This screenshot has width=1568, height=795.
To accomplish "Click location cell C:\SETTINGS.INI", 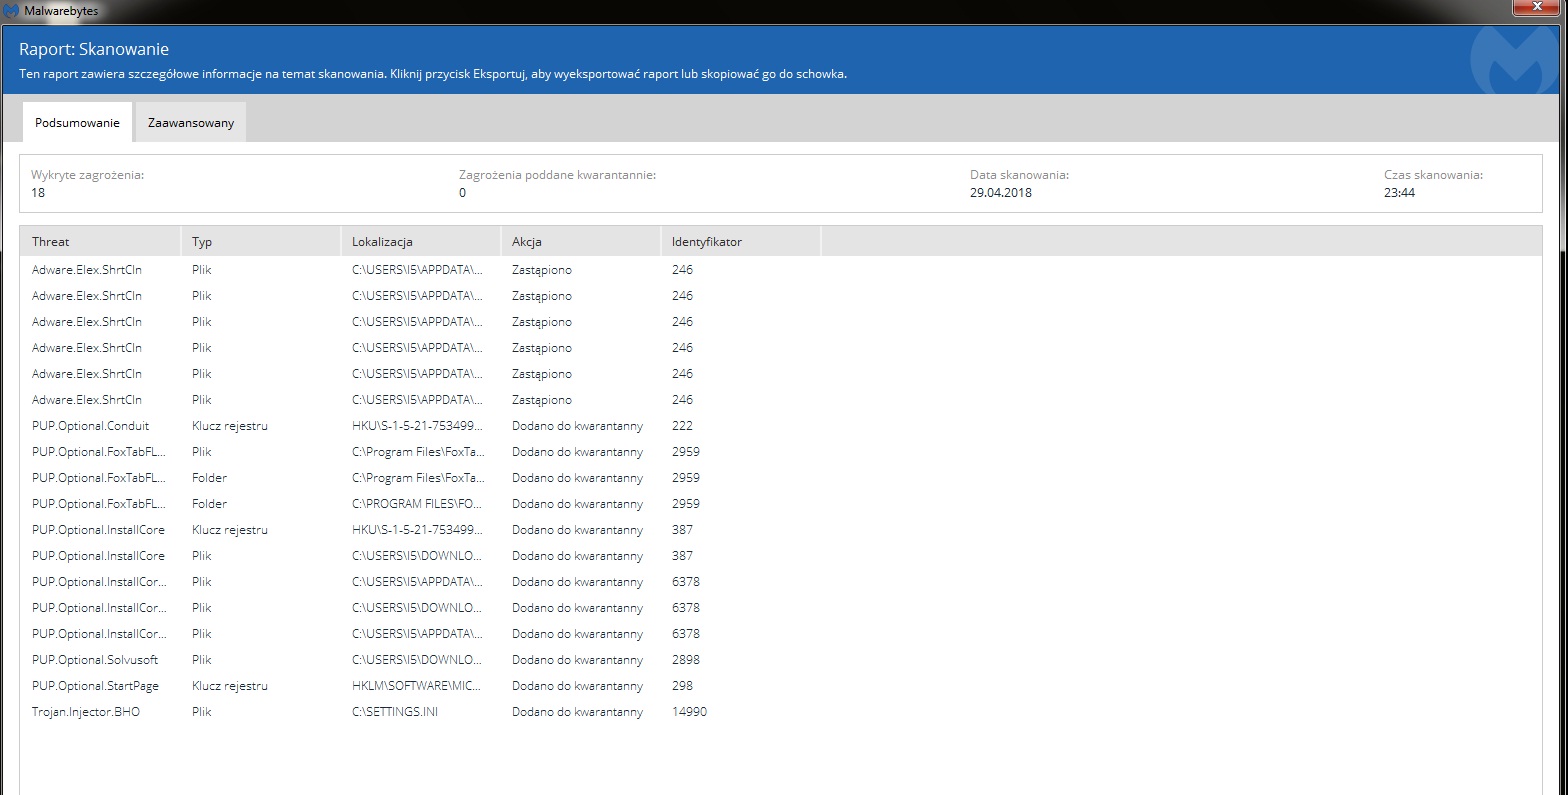I will click(395, 712).
